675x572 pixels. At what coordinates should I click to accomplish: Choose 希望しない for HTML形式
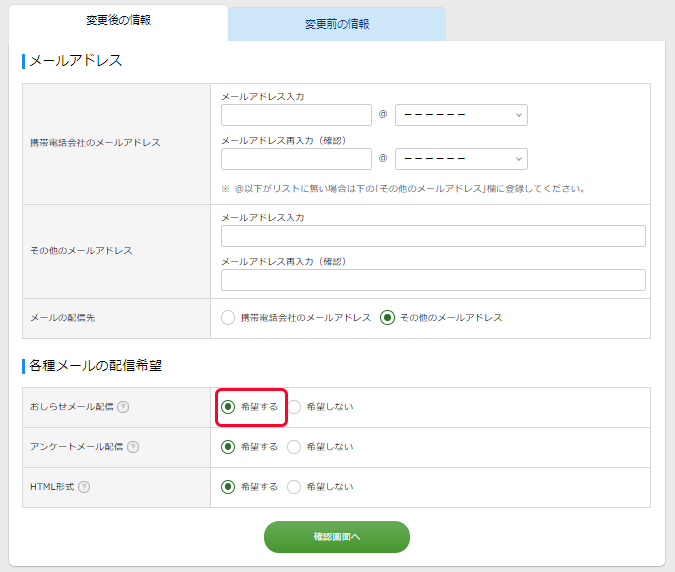pos(294,487)
